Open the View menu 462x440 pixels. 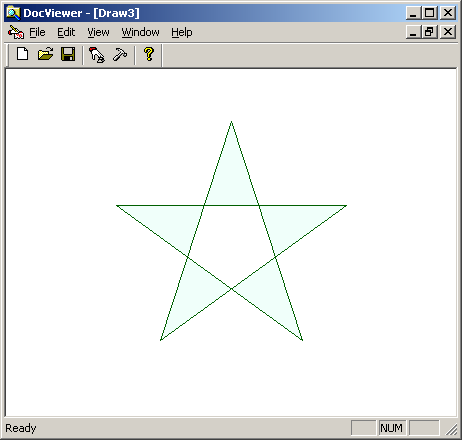coord(98,32)
